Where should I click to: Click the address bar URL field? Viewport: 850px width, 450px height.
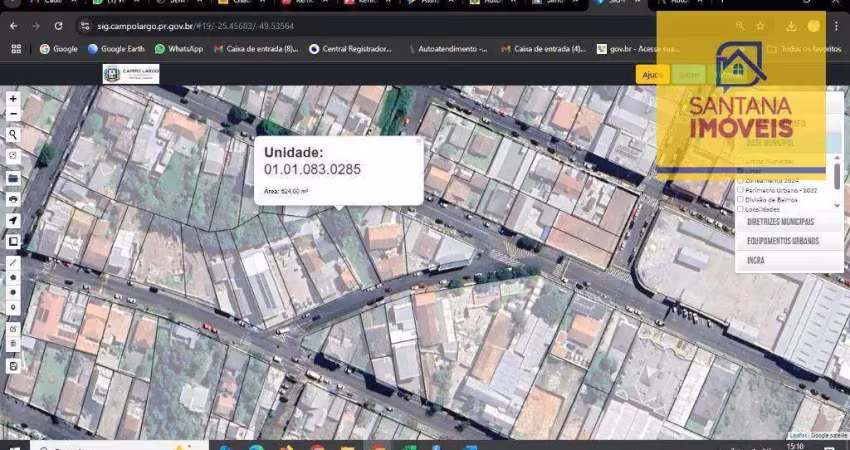pos(407,26)
